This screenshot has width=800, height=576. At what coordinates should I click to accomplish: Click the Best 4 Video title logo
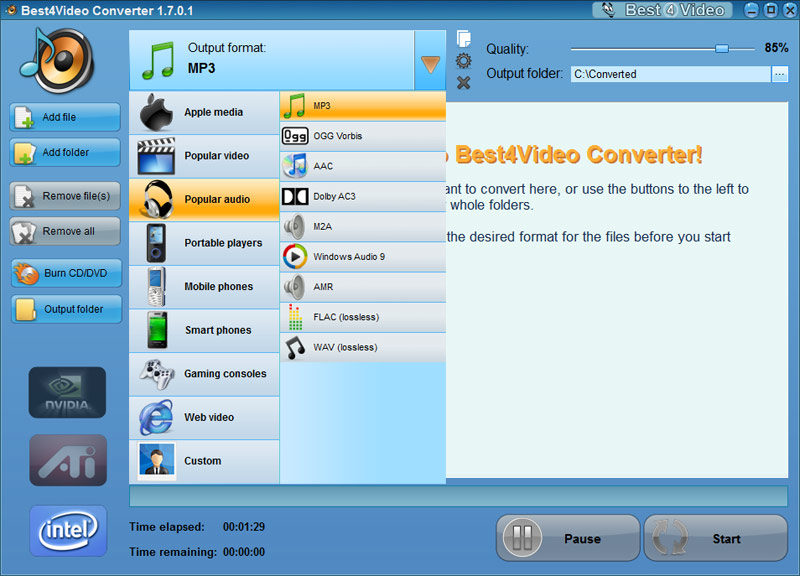pos(662,10)
